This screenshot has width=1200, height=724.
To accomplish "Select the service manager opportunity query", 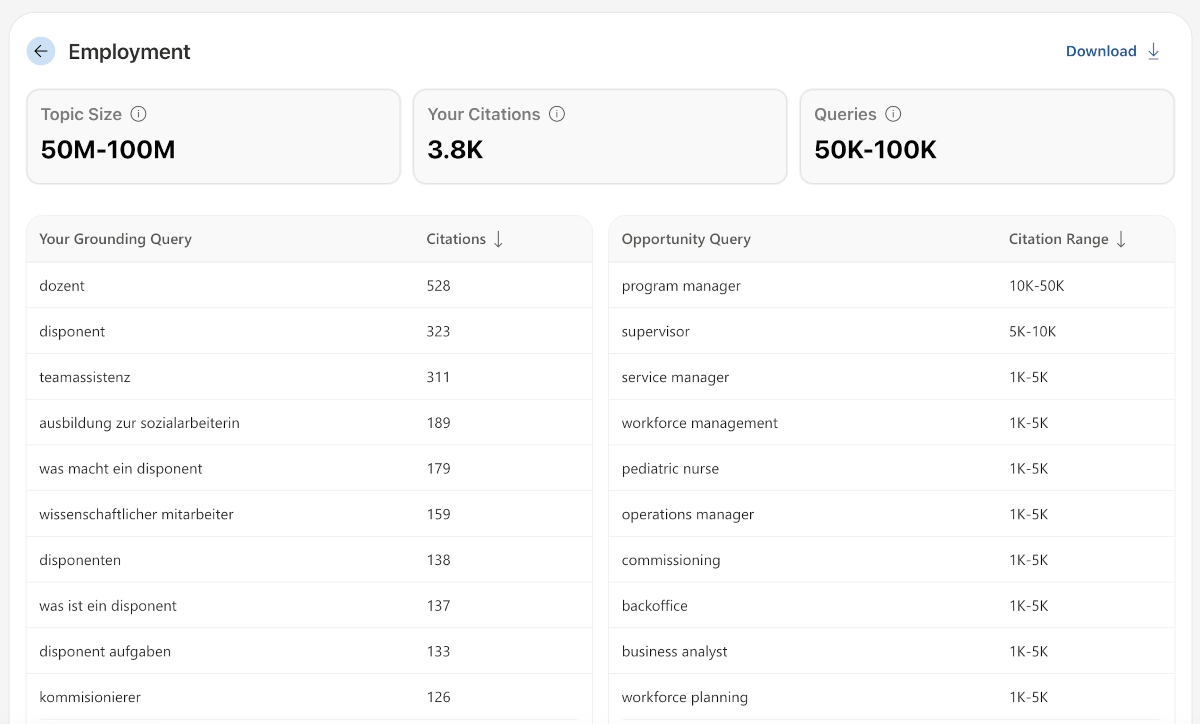I will click(892, 377).
